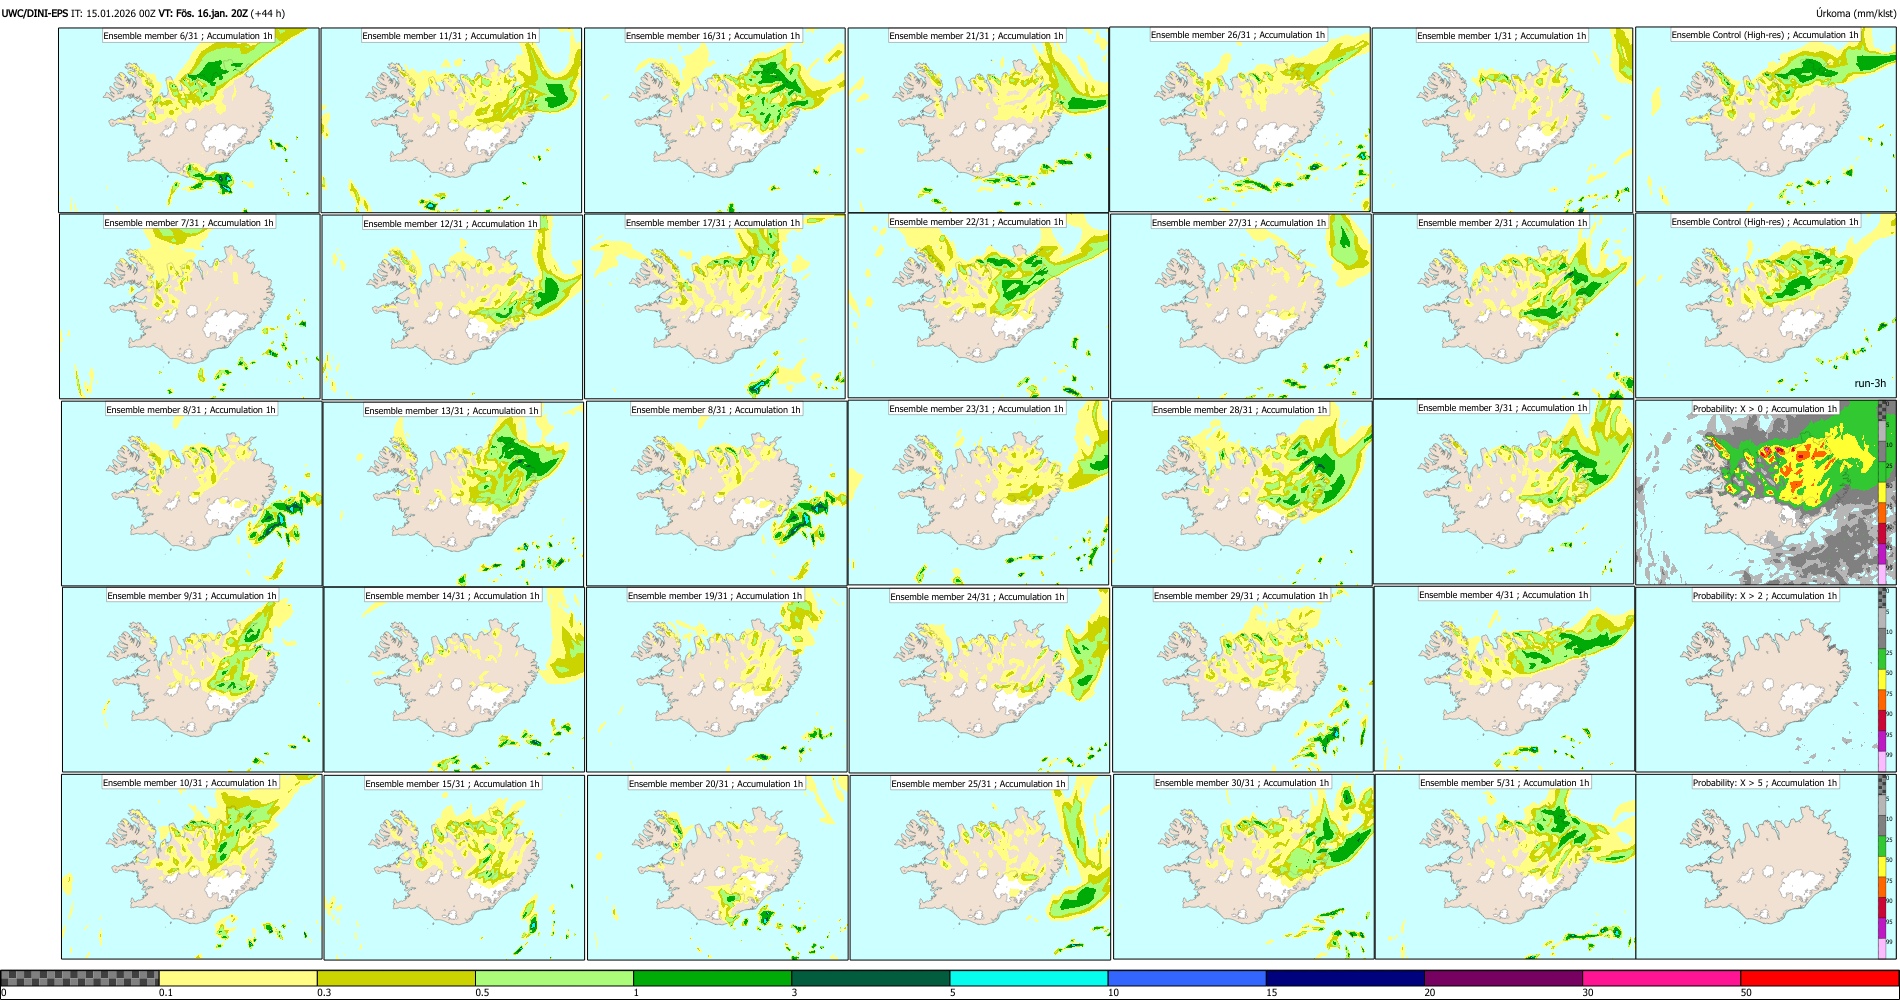Select Ensemble member 30/31 map
The image size is (1900, 1000).
1244,867
